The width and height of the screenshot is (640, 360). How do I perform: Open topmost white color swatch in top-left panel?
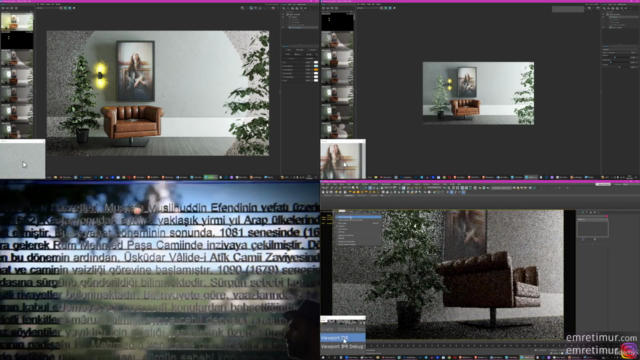(316, 62)
